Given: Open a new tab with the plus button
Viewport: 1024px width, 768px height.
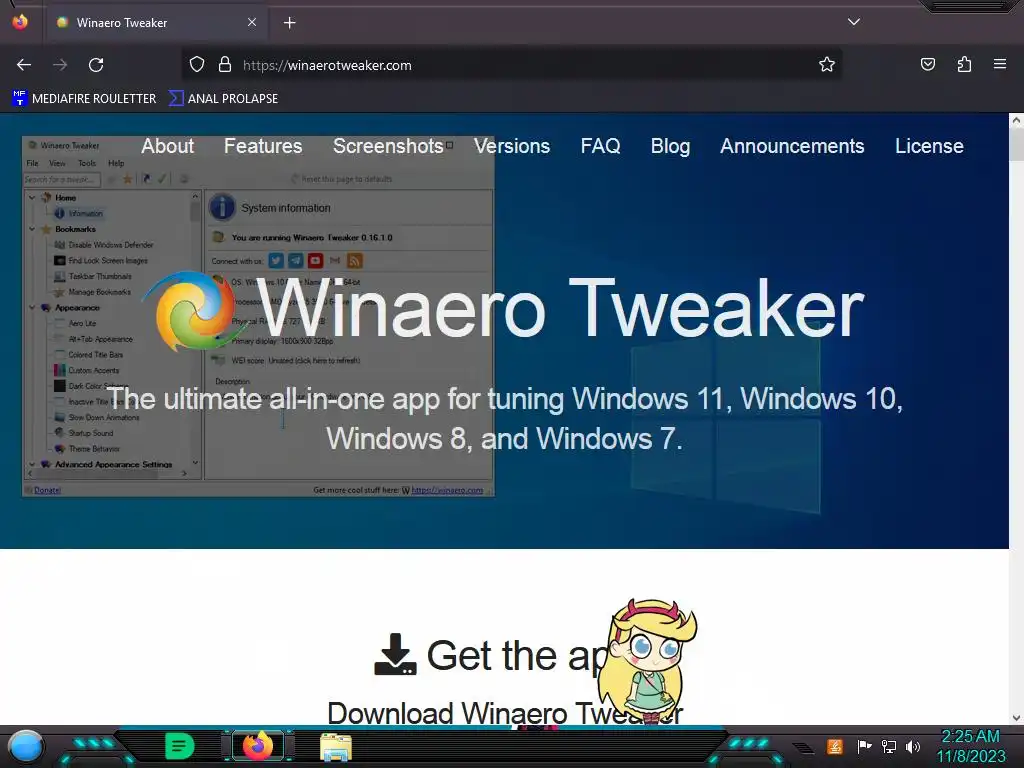Looking at the screenshot, I should pos(289,23).
